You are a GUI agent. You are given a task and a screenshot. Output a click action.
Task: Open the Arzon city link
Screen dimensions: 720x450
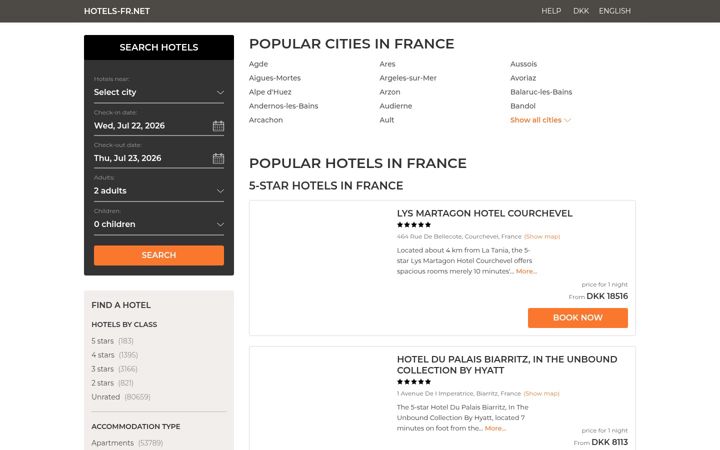[390, 92]
